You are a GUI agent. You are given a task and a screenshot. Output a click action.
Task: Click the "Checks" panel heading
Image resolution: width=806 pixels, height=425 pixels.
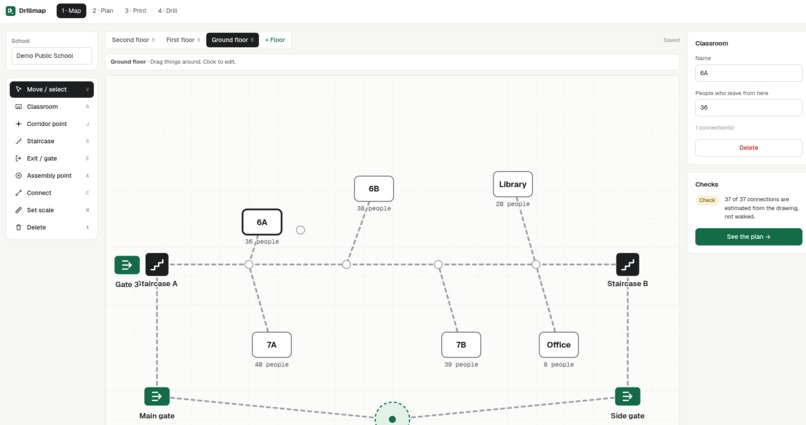(x=707, y=184)
